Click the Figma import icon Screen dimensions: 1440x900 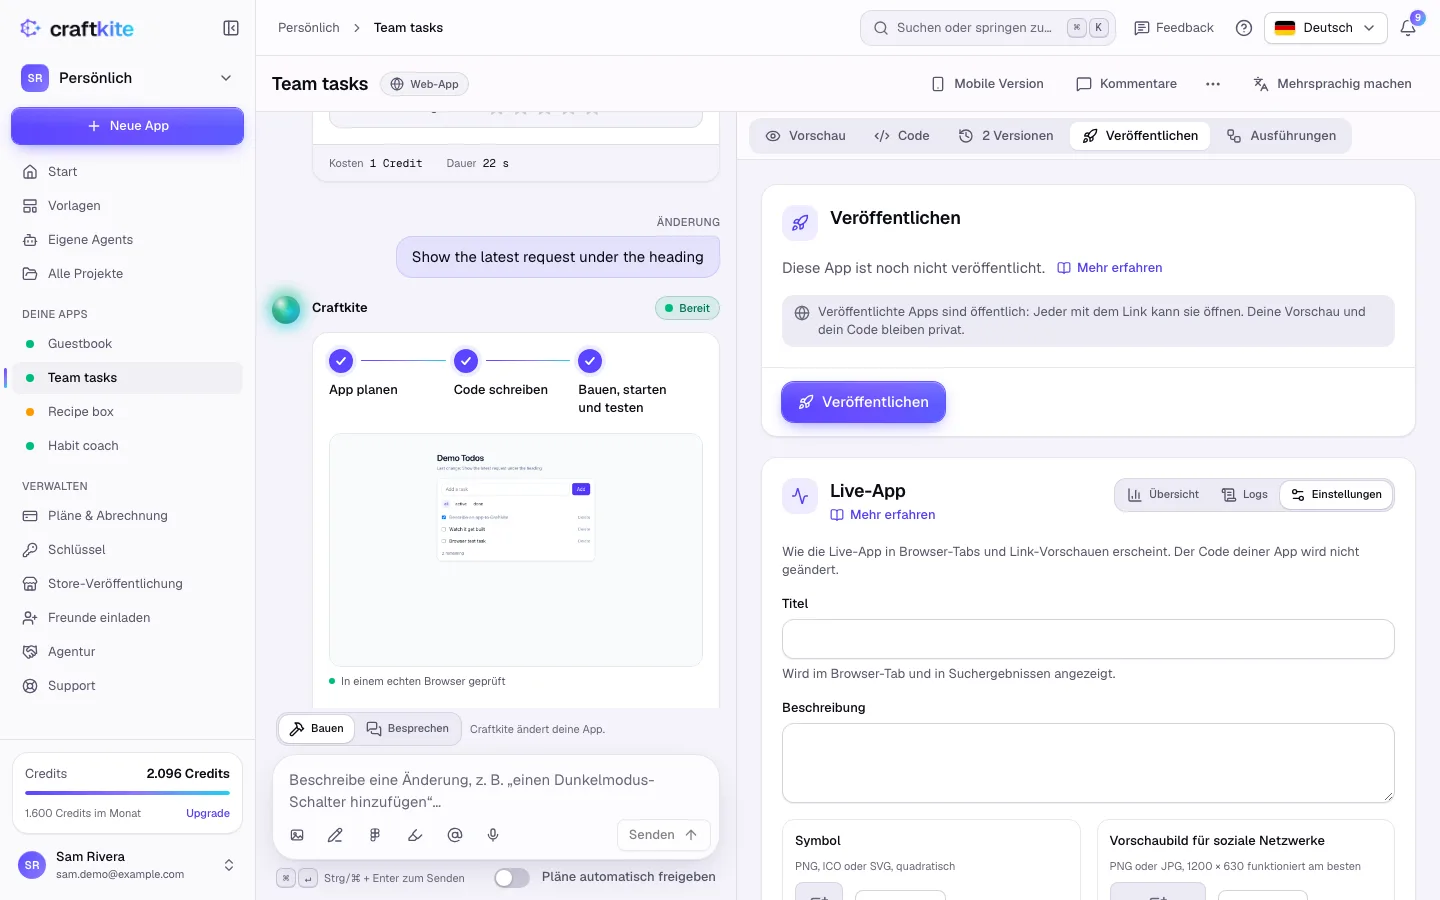375,835
